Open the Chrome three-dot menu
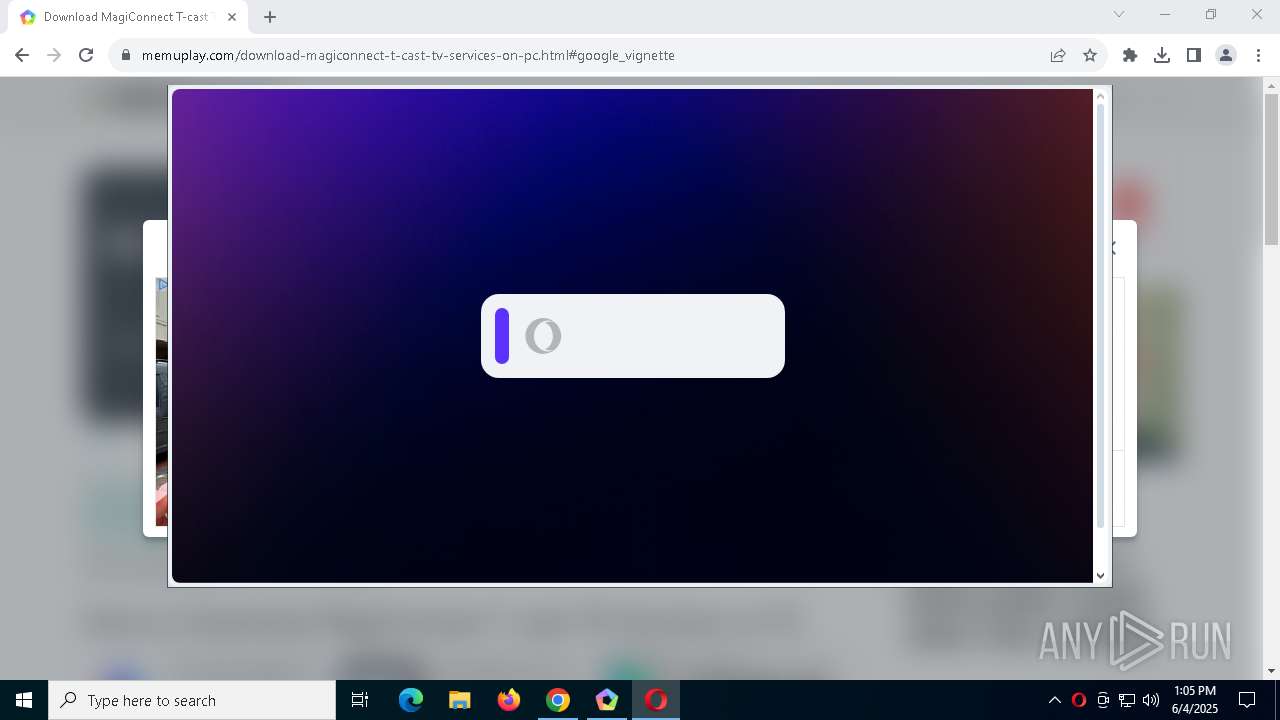1280x720 pixels. [x=1258, y=55]
